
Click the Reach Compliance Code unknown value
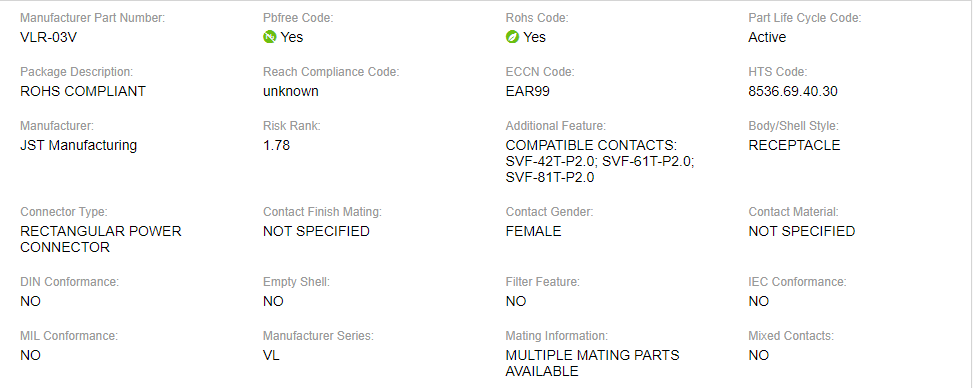290,91
